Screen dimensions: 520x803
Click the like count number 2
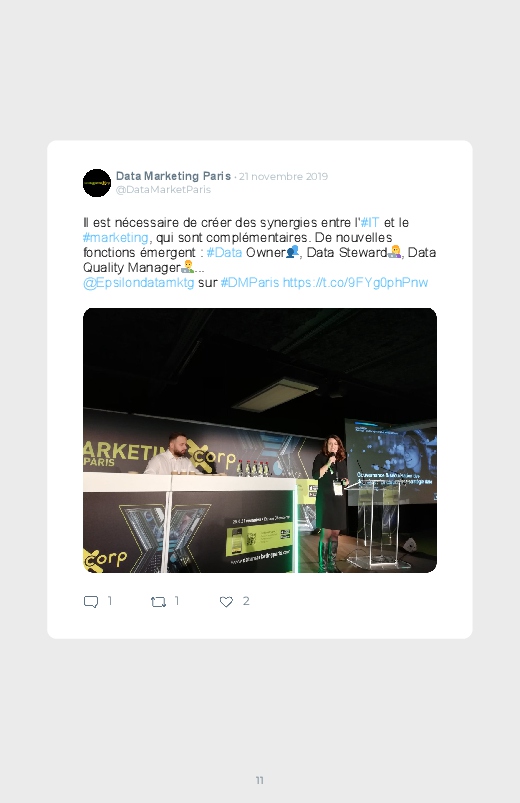[x=246, y=601]
